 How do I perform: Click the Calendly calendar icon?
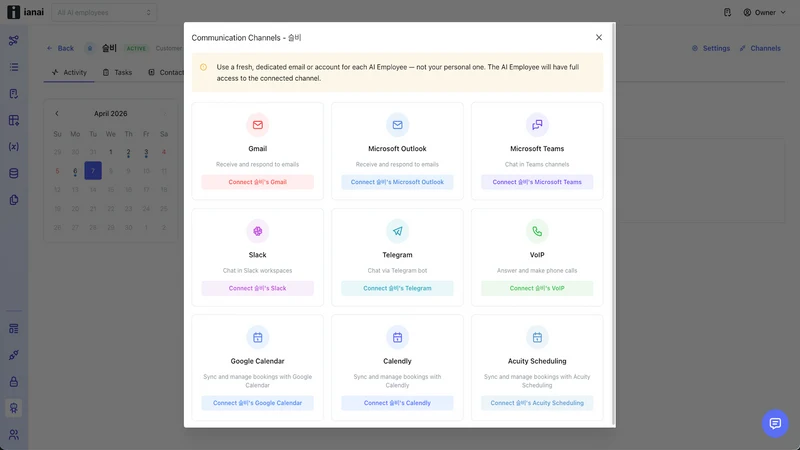pyautogui.click(x=397, y=337)
